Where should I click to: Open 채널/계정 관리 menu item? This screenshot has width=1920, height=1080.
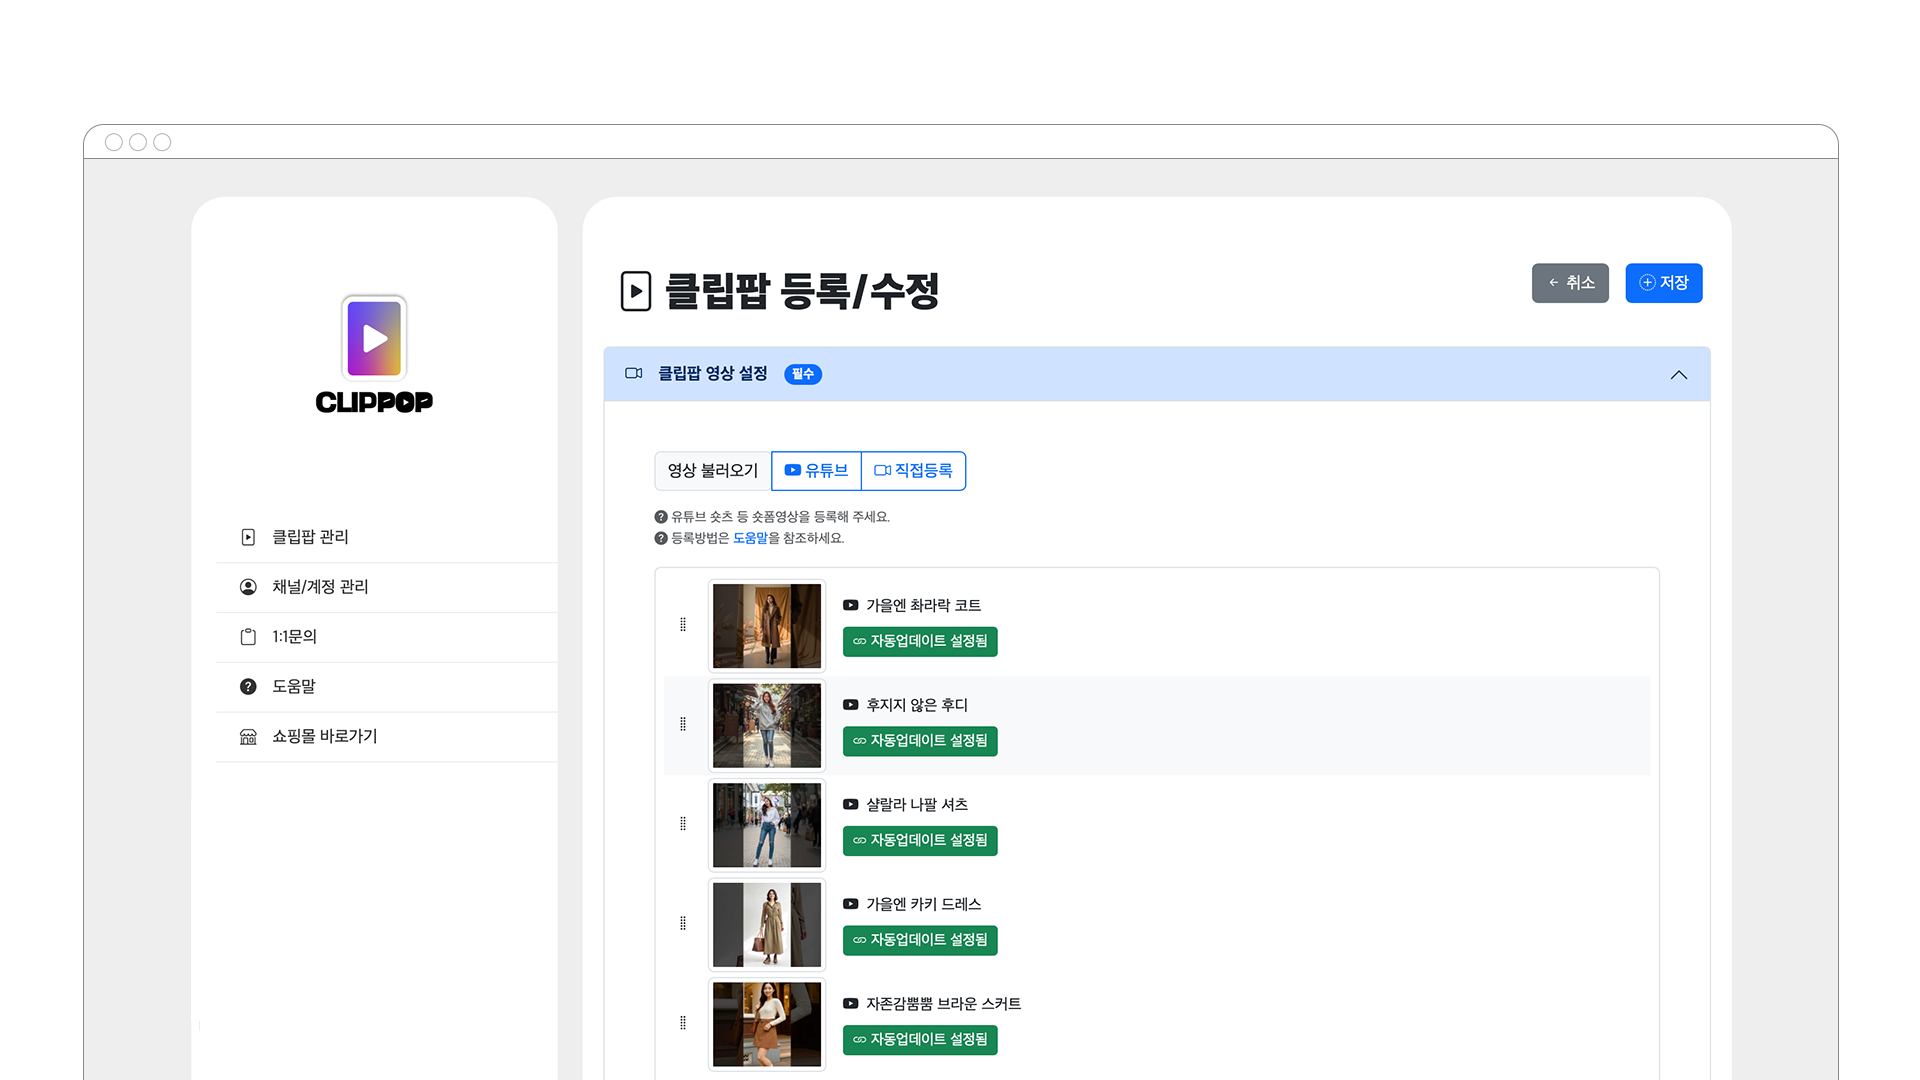320,587
